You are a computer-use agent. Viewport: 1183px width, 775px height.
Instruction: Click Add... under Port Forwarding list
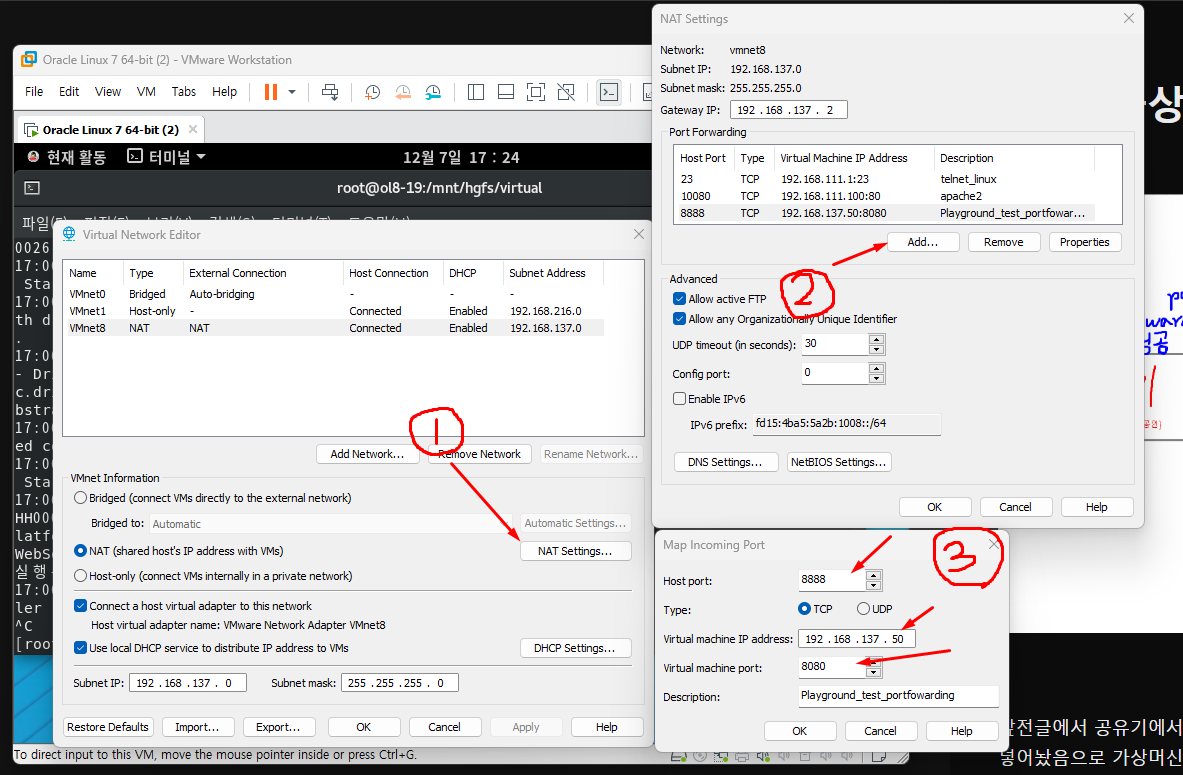pyautogui.click(x=922, y=242)
